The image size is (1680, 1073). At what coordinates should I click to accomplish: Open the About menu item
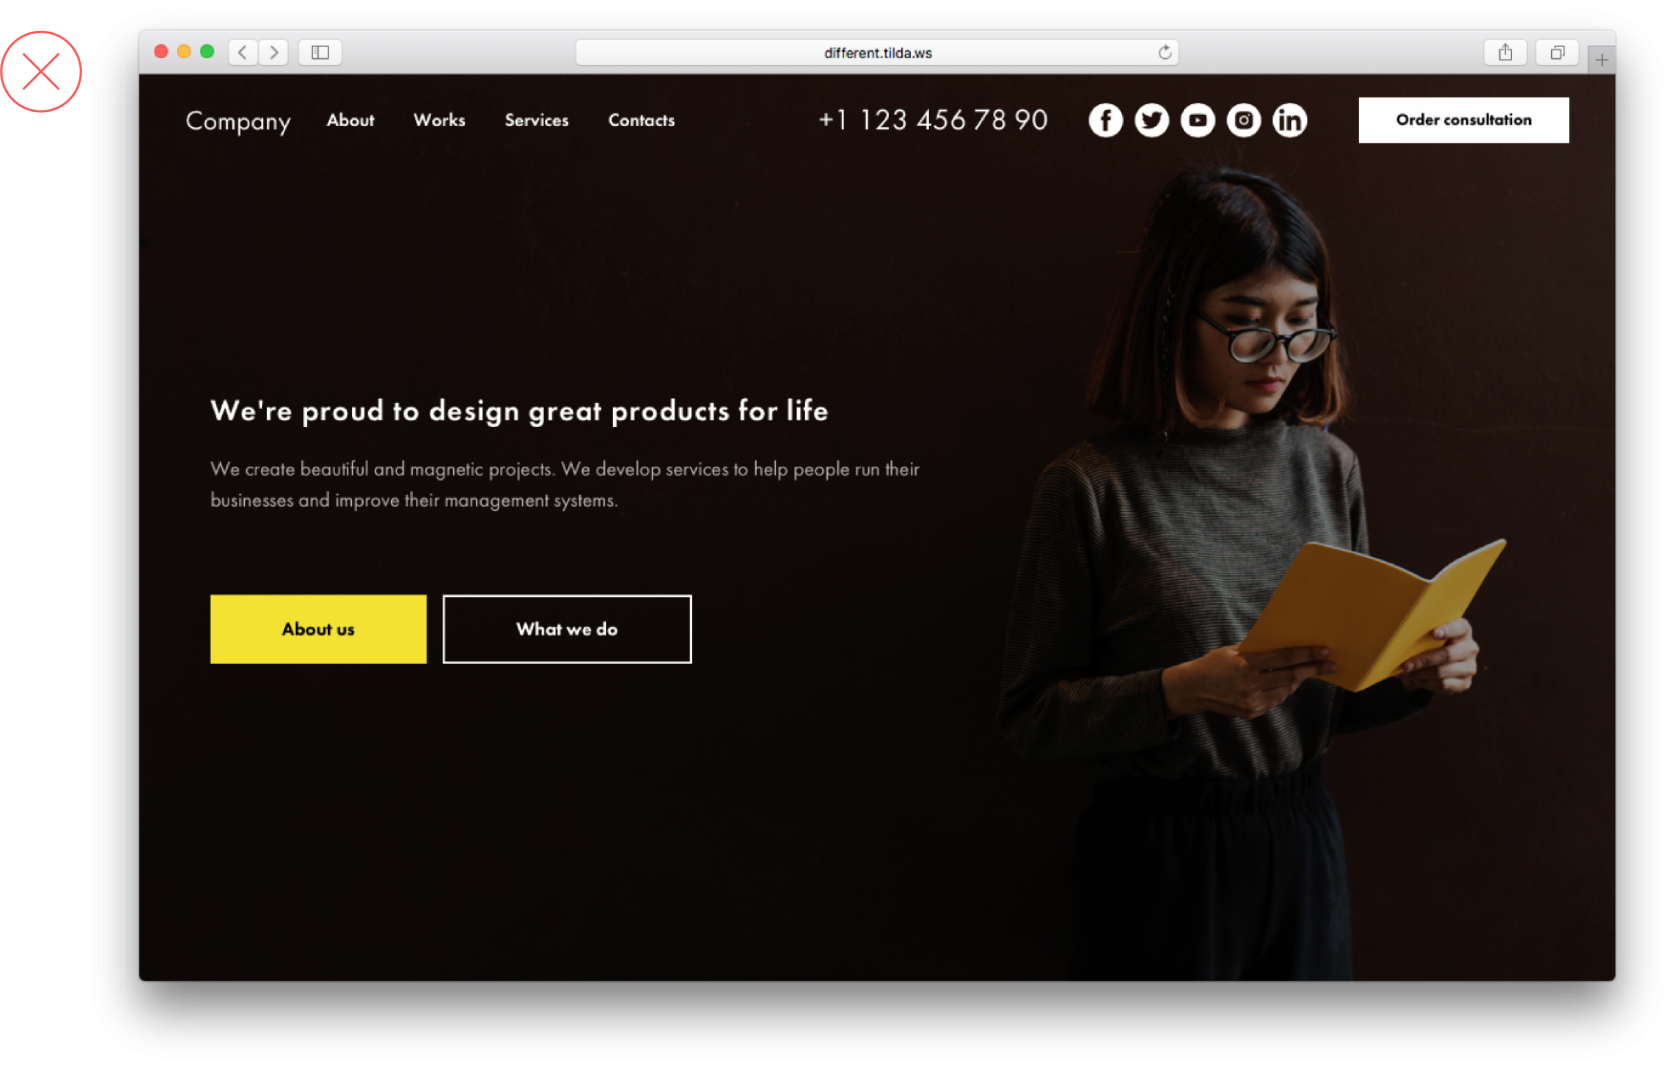(x=350, y=120)
